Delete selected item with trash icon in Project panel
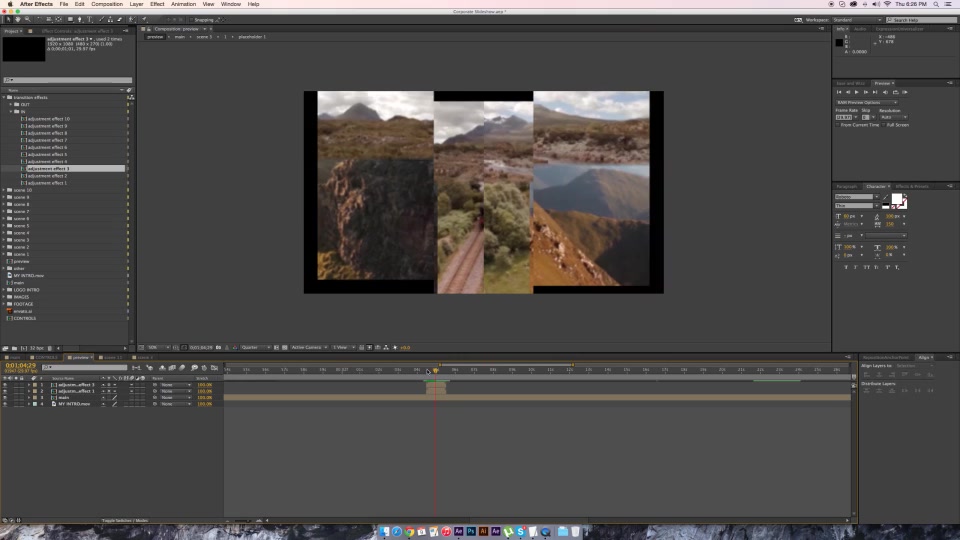 click(50, 348)
